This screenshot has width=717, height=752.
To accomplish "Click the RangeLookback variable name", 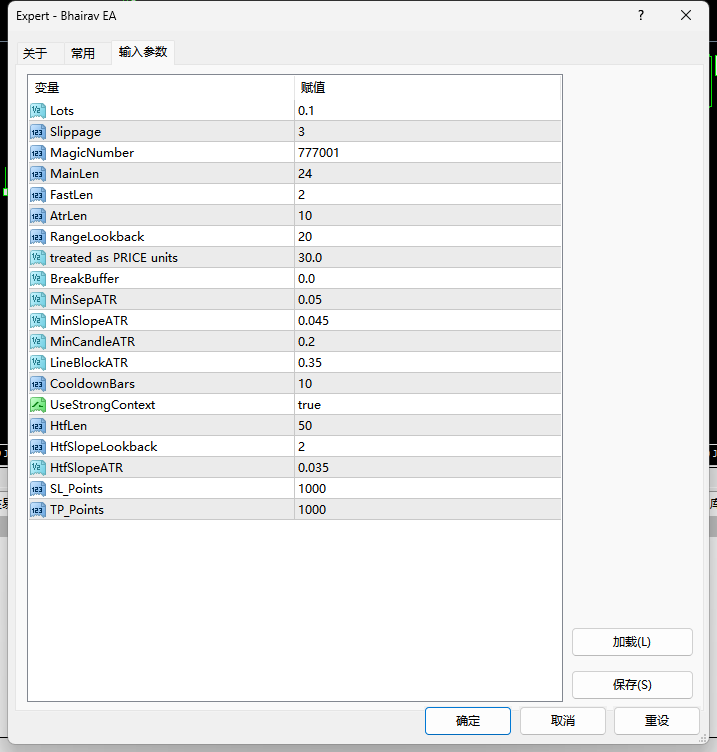I will click(97, 237).
